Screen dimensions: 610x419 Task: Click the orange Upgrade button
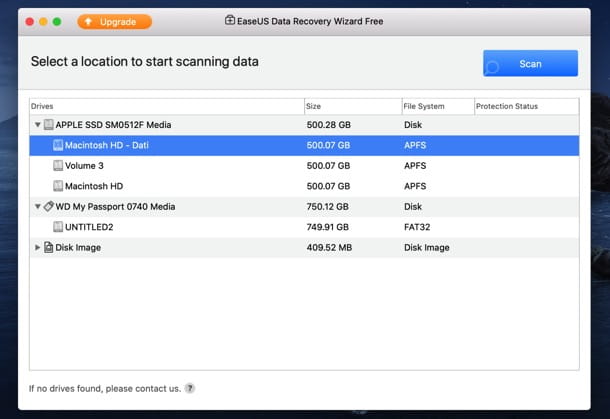(x=114, y=22)
